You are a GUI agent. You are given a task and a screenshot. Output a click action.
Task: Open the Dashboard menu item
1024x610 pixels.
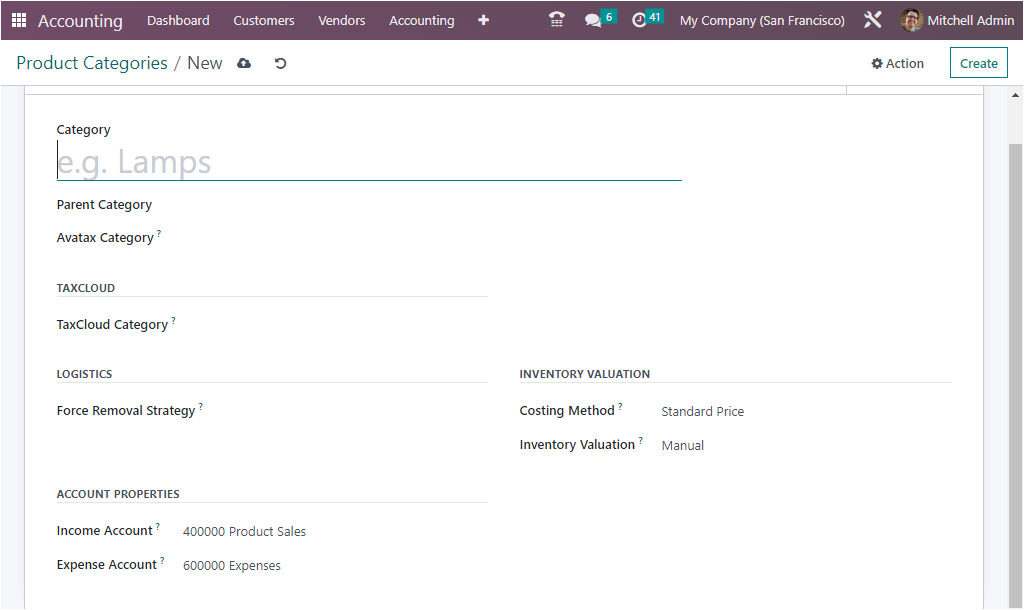tap(178, 20)
